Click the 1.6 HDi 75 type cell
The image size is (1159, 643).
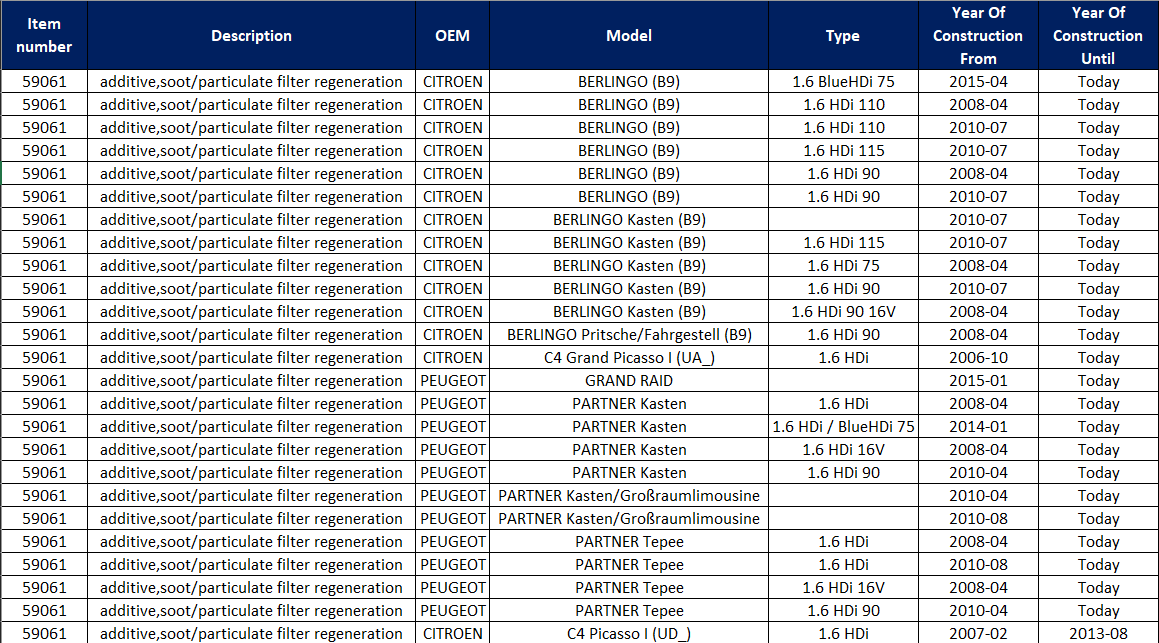pyautogui.click(x=843, y=266)
